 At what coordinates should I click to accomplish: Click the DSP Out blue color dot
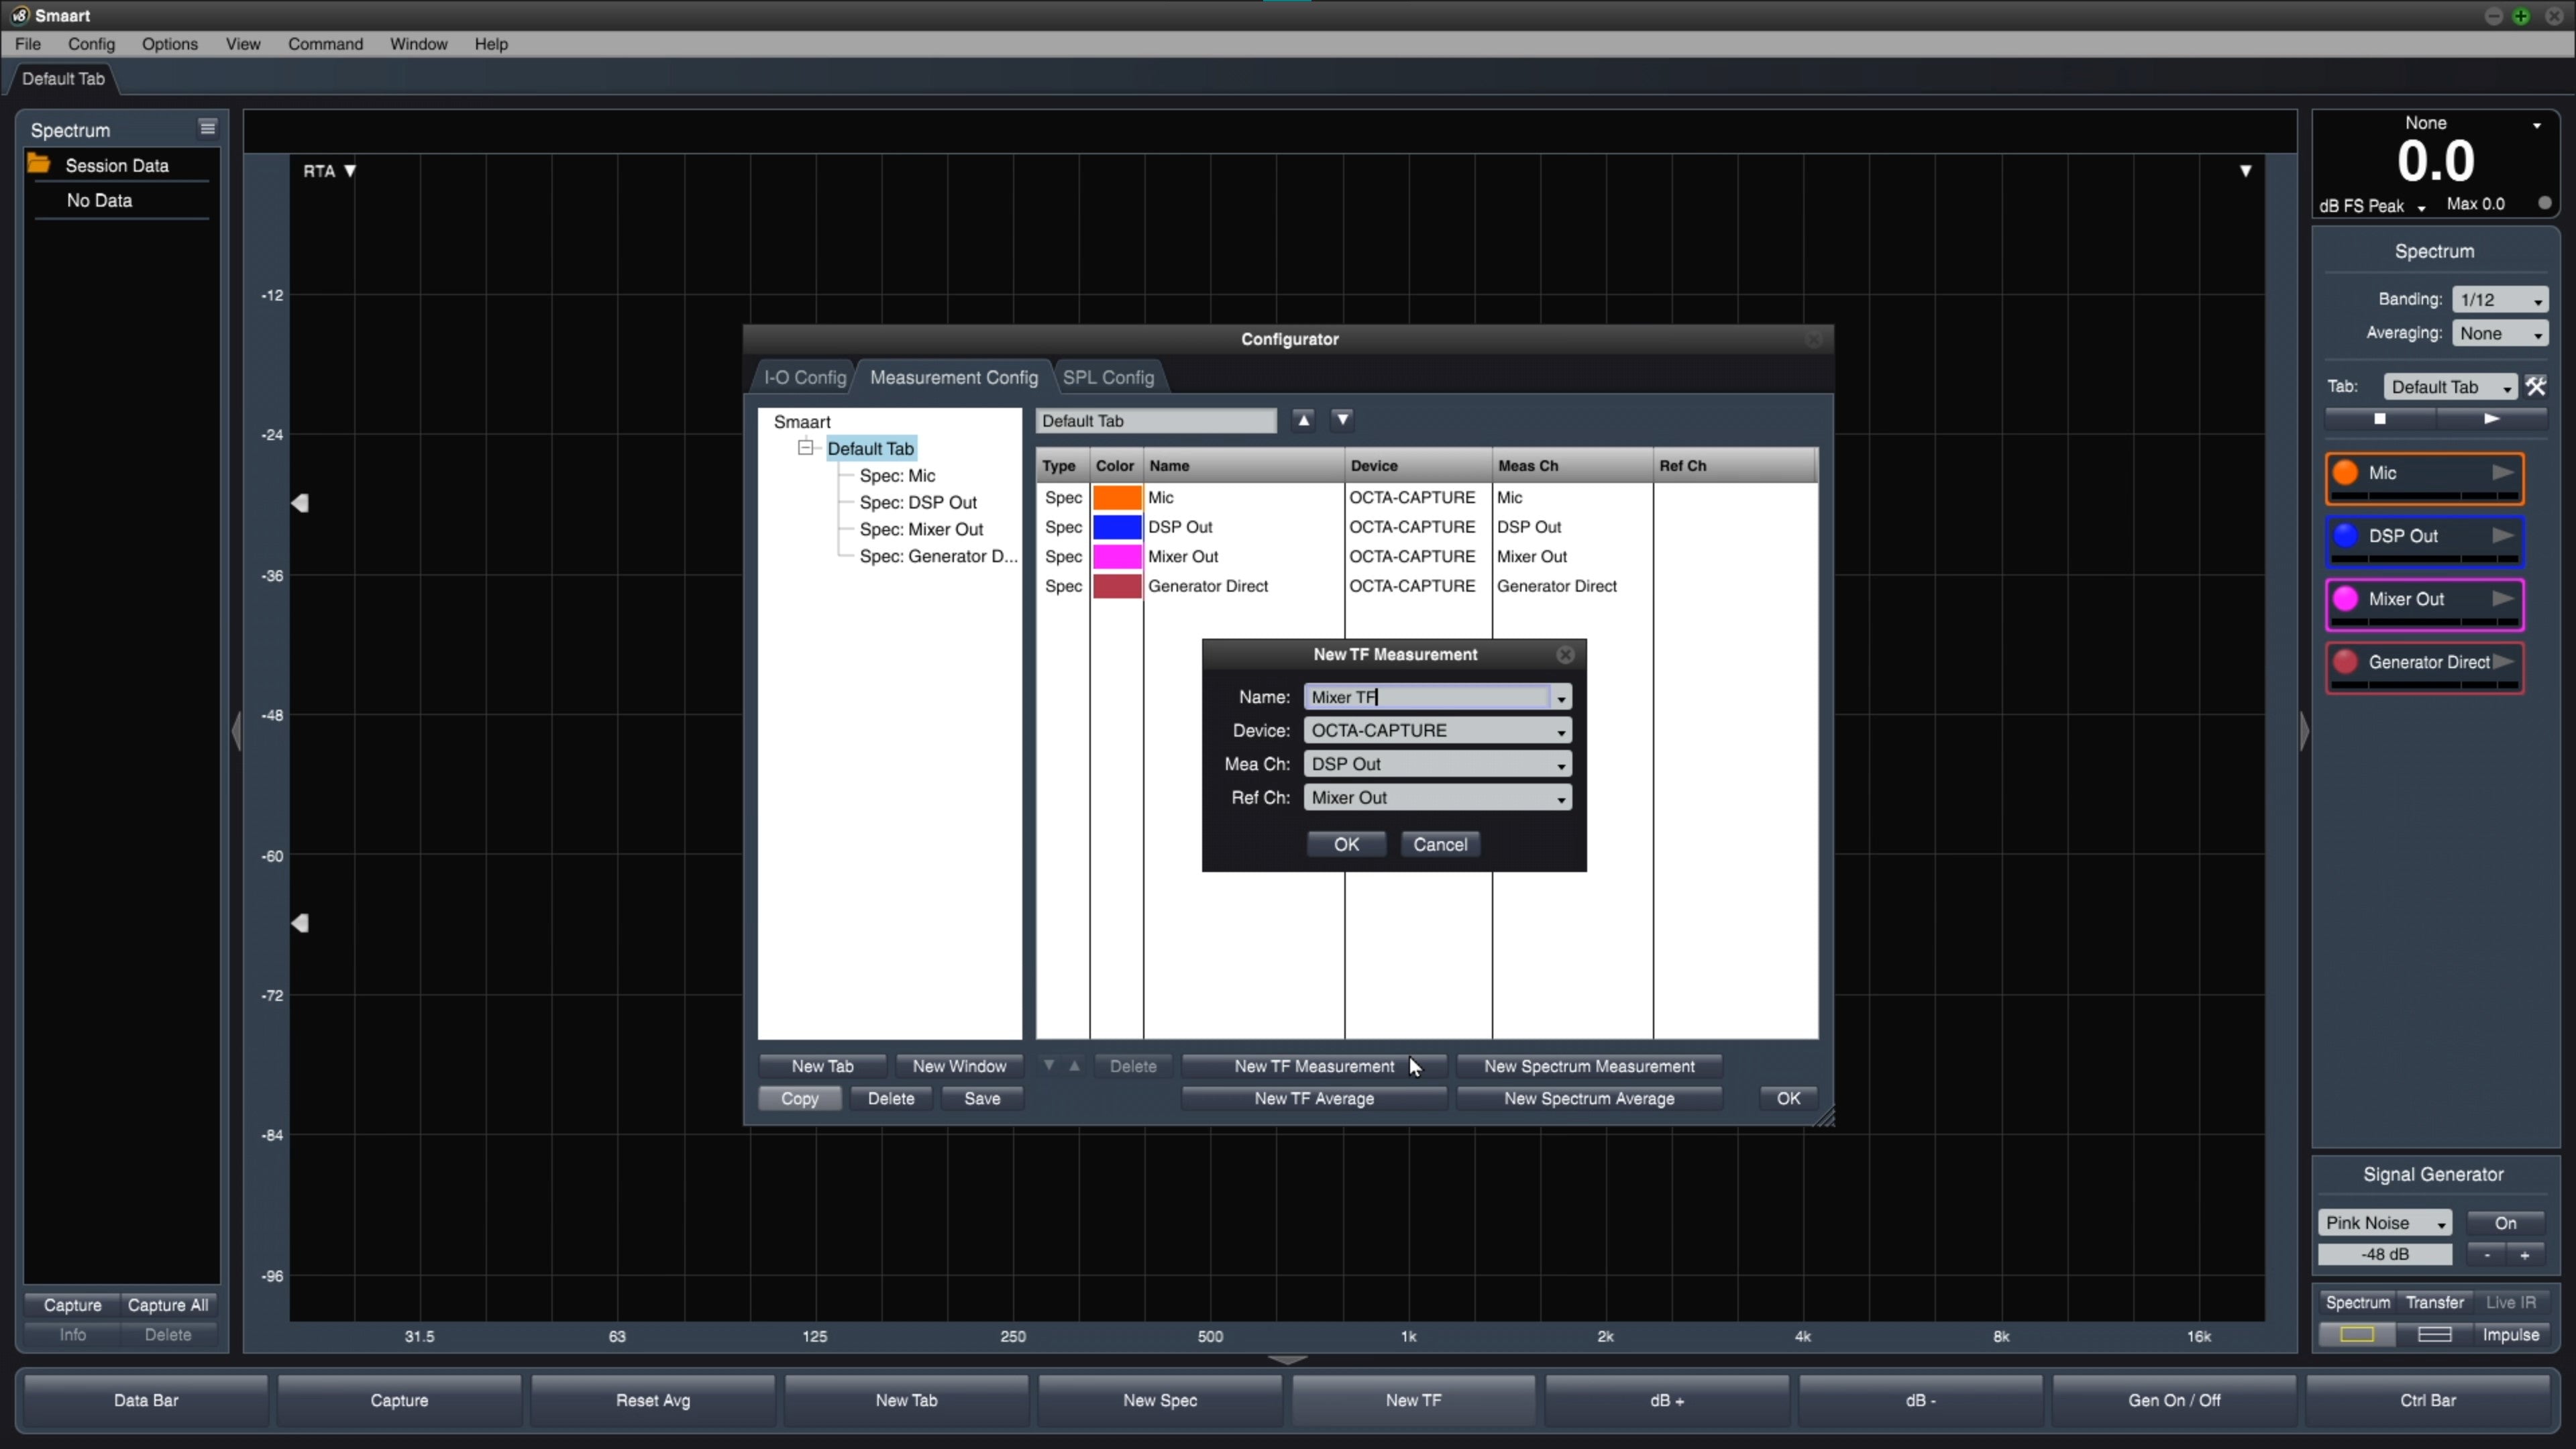pyautogui.click(x=2345, y=536)
